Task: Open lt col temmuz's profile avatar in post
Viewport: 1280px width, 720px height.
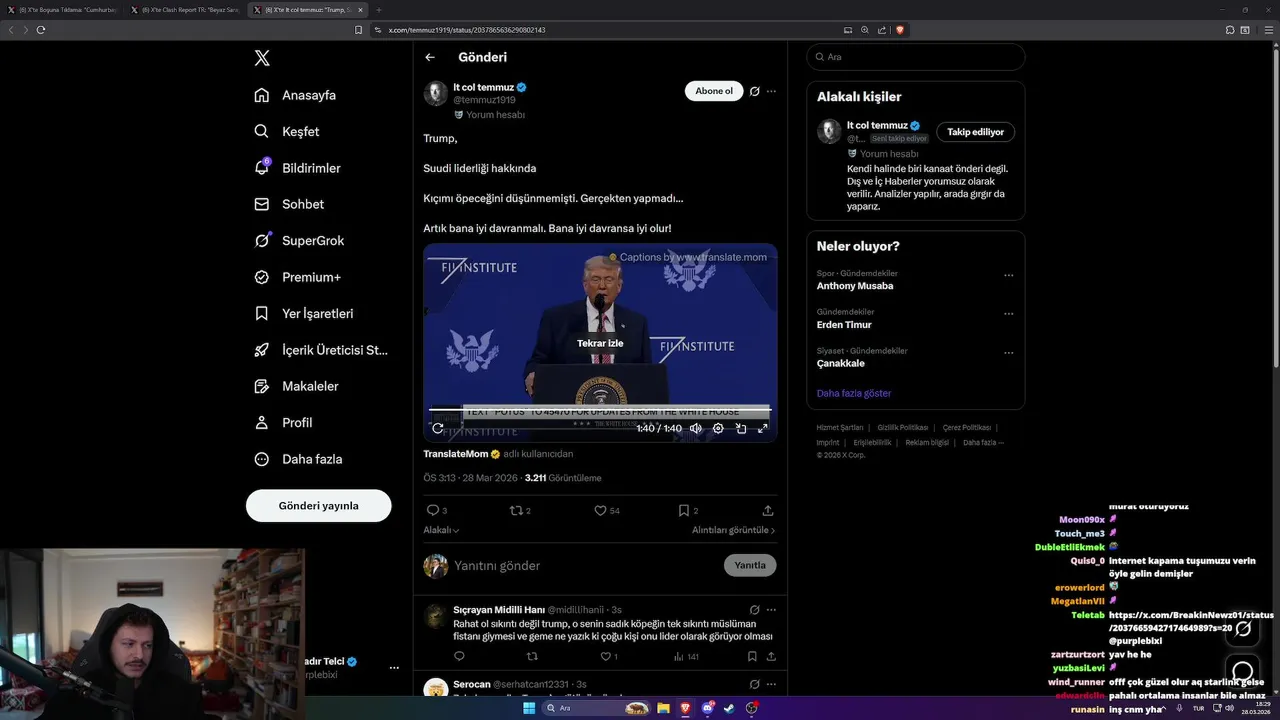Action: coord(435,93)
